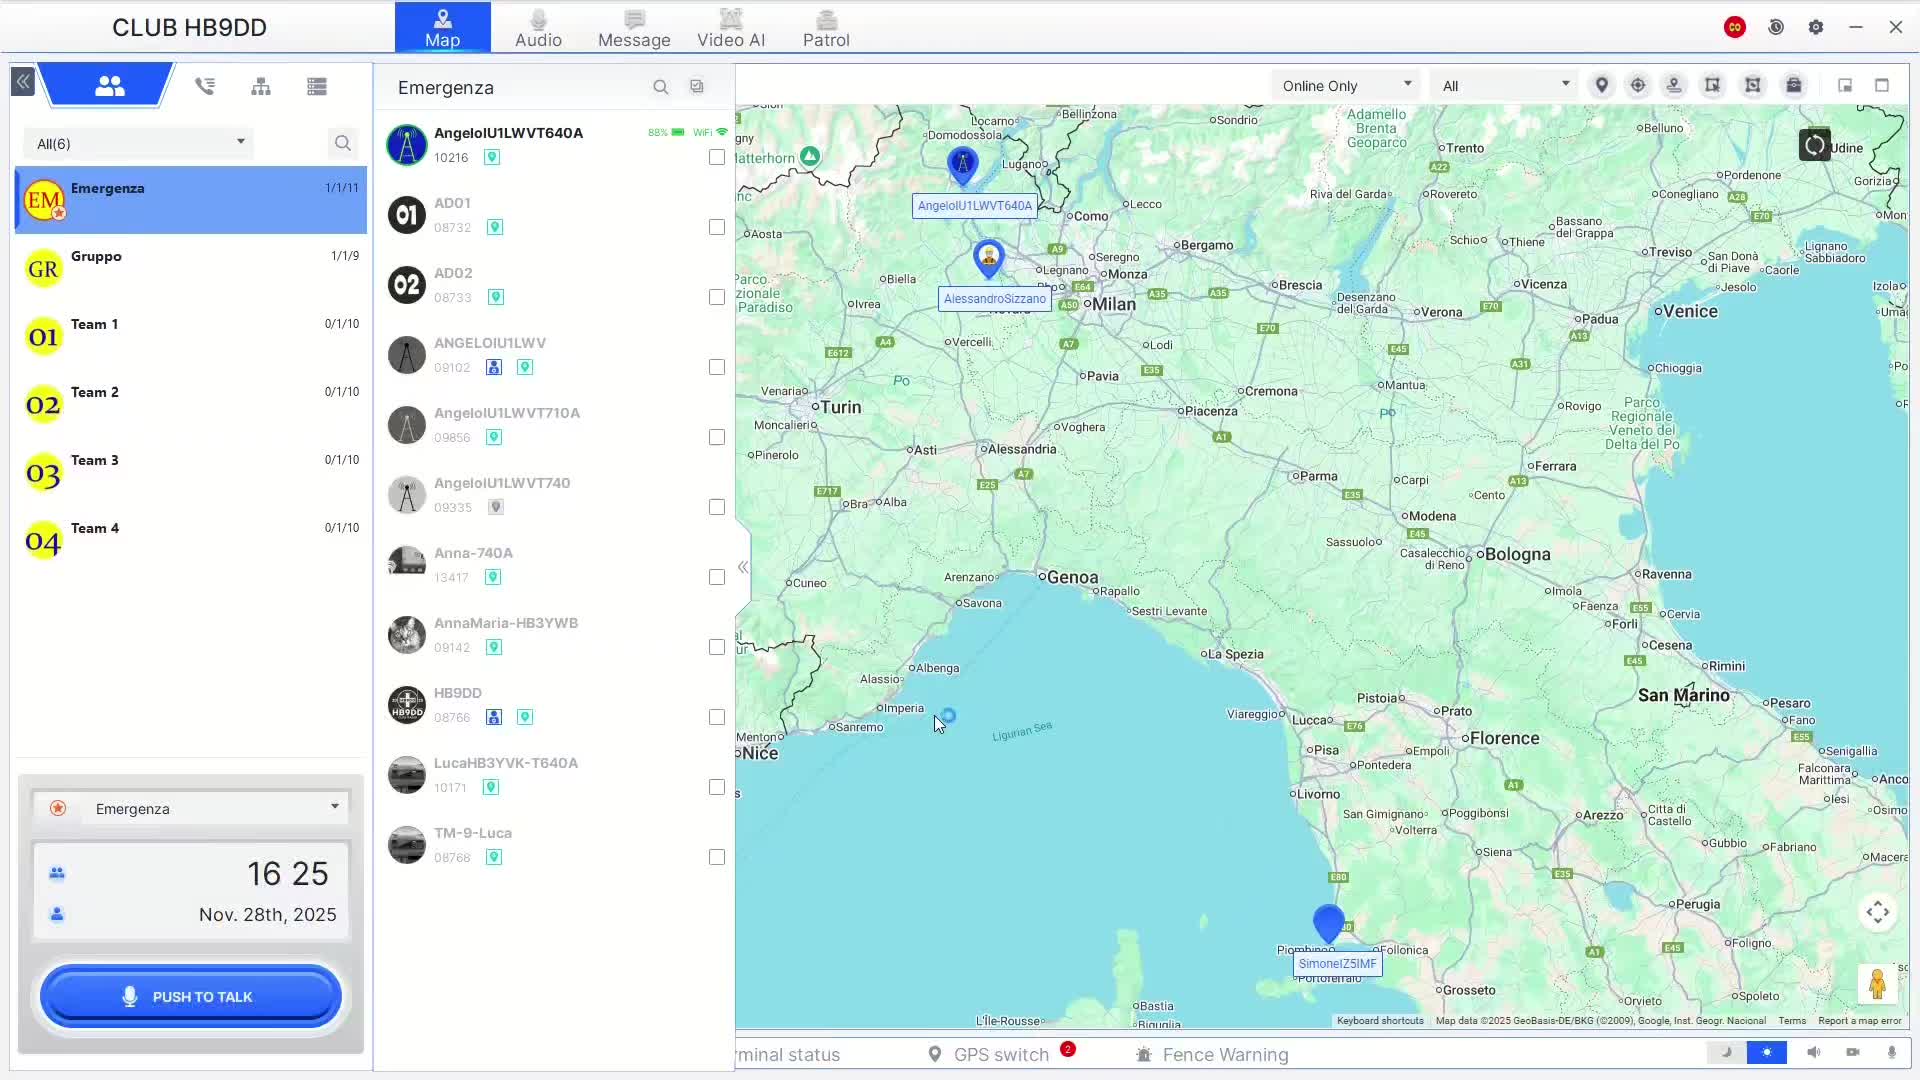Open the All device-type dropdown above map
Screen dimensions: 1920x1080
1505,86
